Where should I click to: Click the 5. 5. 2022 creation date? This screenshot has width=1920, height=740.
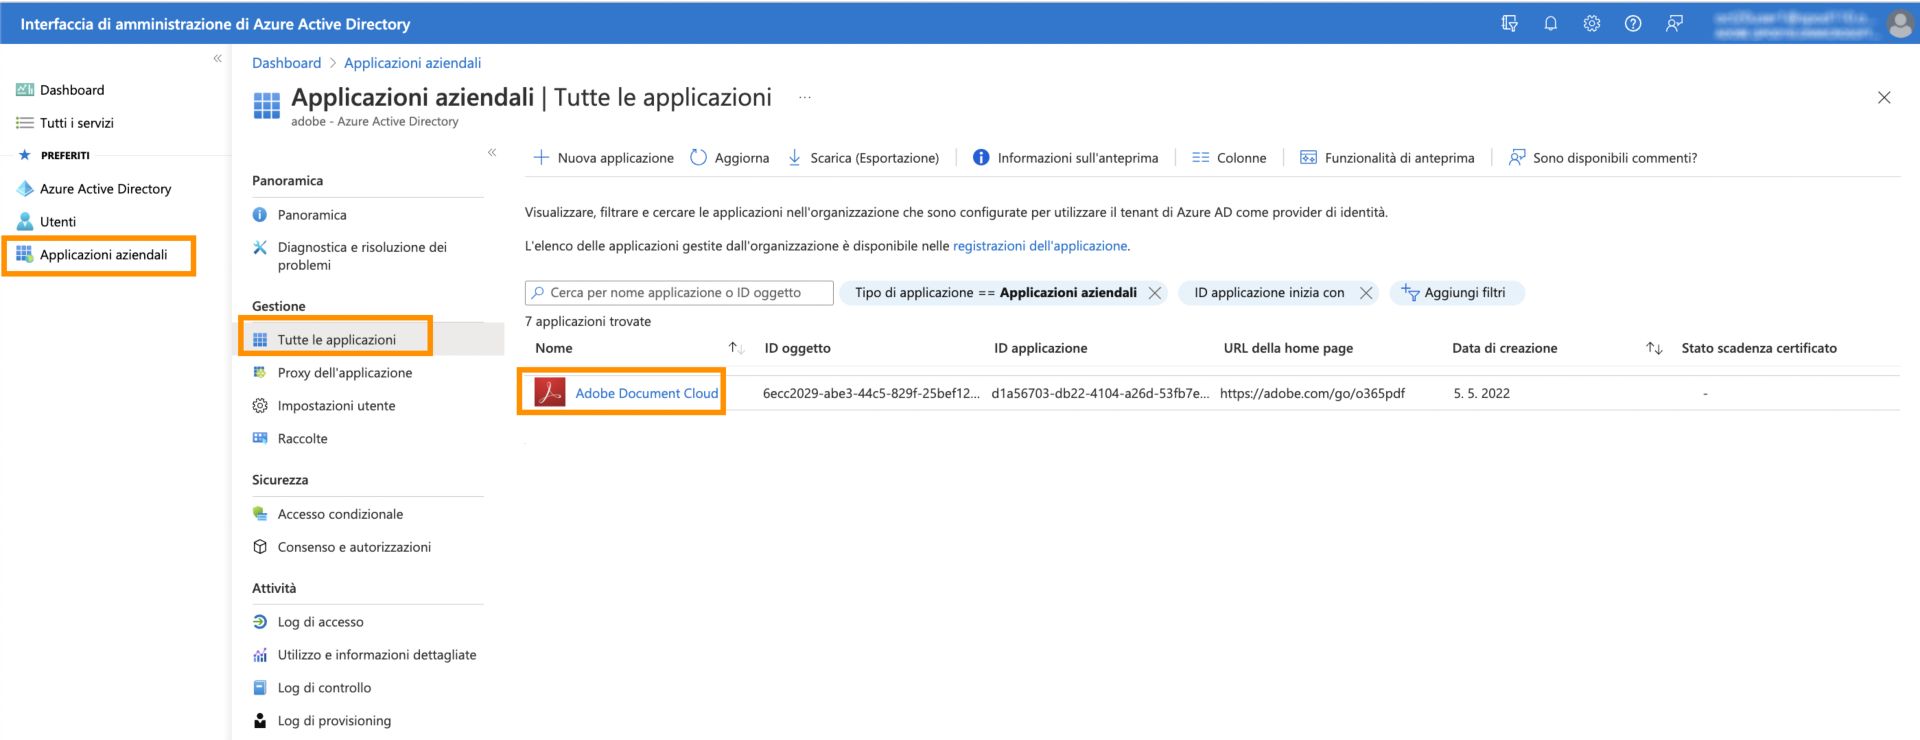1482,394
